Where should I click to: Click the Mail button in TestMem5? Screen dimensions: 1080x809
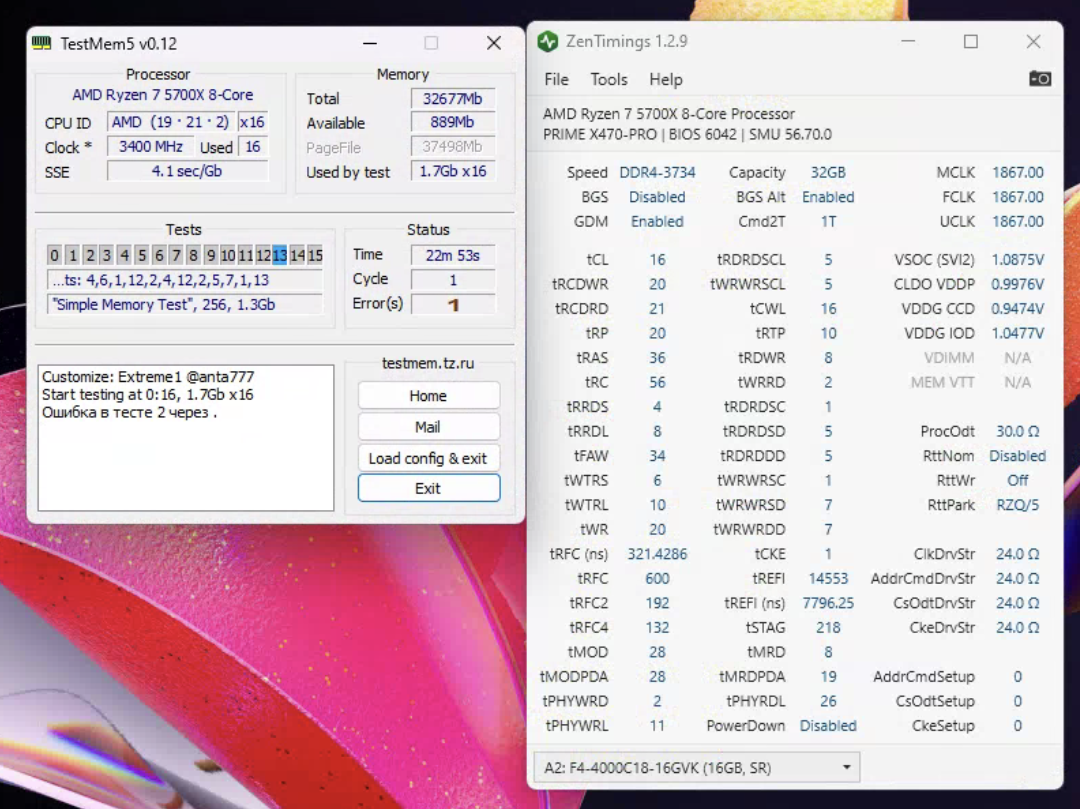click(x=428, y=427)
